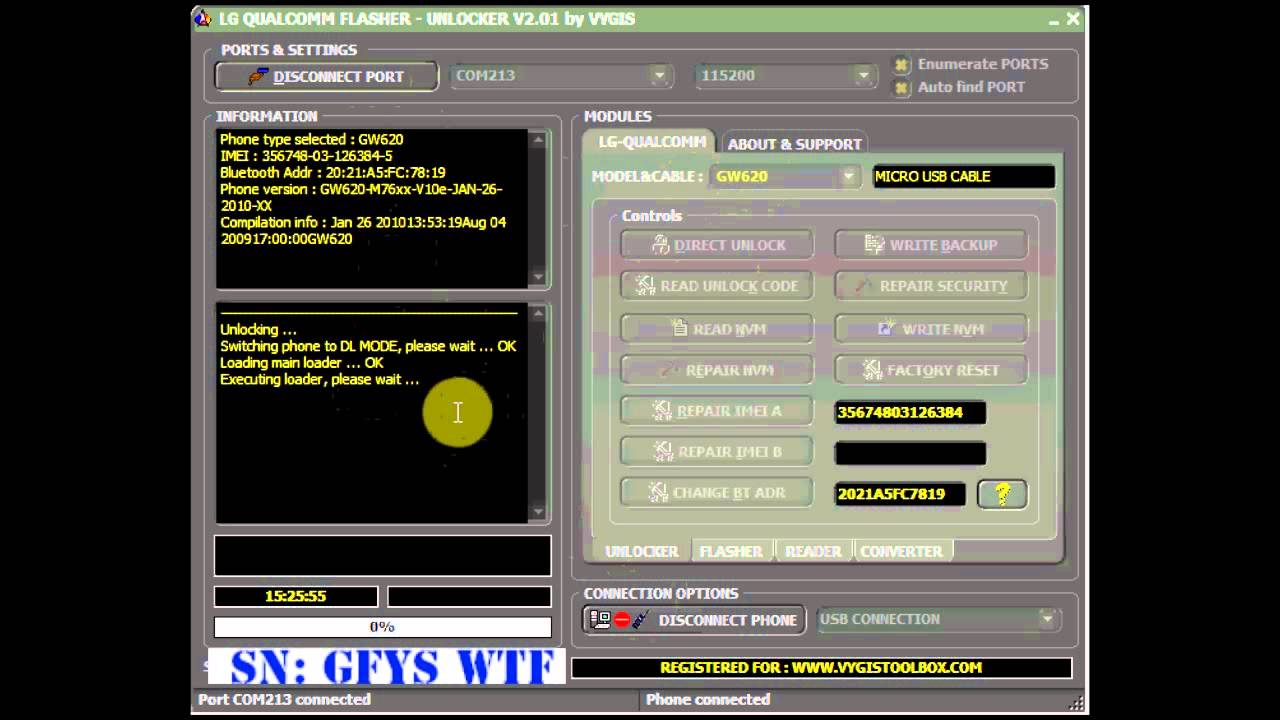
Task: Click the DISCONNECT PORT button
Action: click(326, 76)
